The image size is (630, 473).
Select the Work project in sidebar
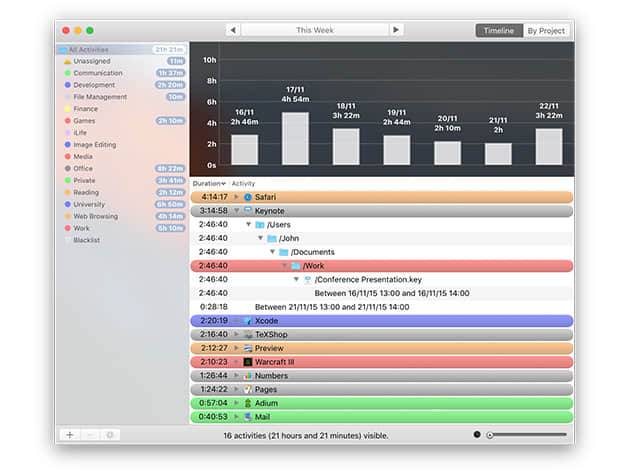point(122,228)
